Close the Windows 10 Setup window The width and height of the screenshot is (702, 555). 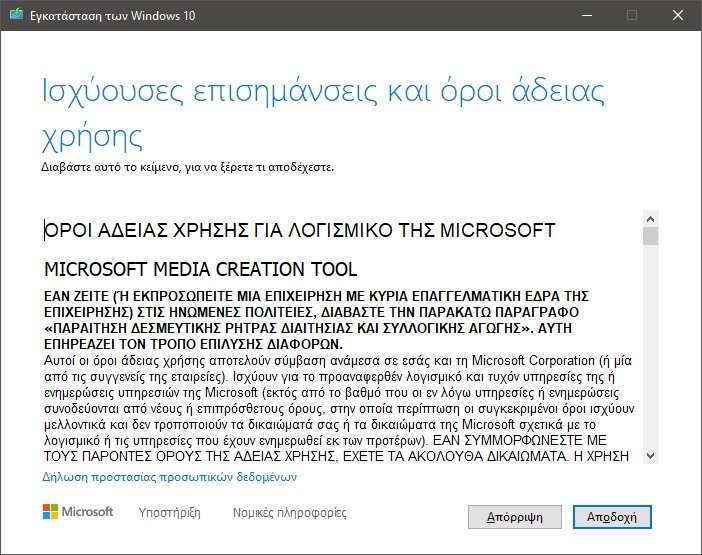coord(677,15)
